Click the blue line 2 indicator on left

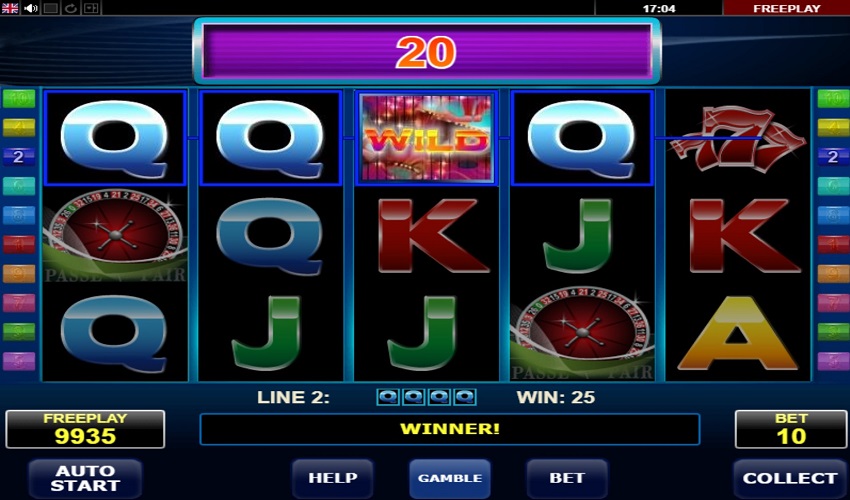(19, 157)
